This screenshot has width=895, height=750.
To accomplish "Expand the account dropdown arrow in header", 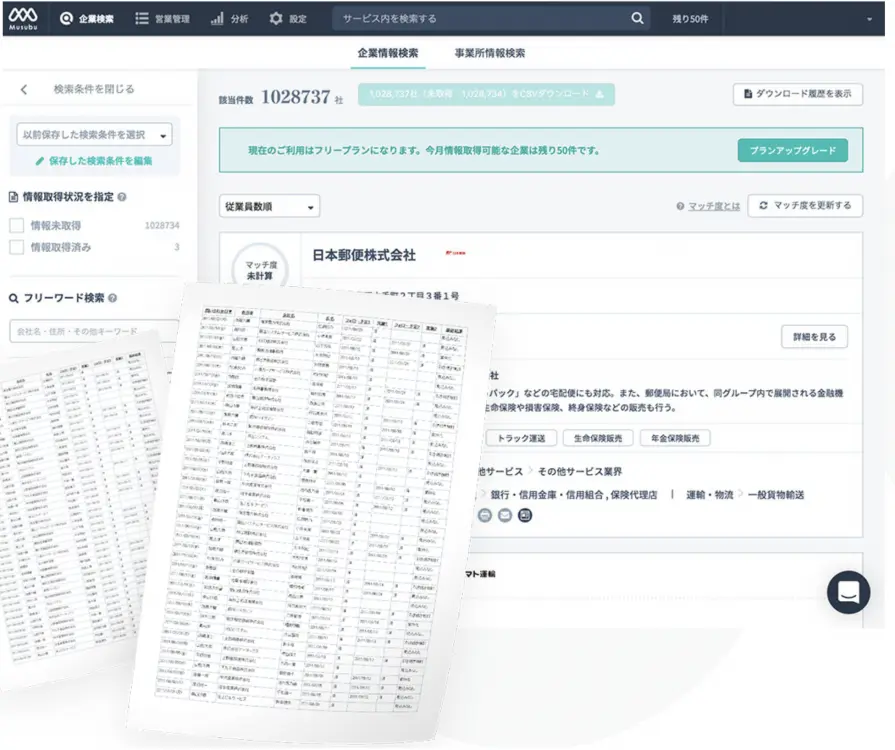I will pyautogui.click(x=869, y=19).
